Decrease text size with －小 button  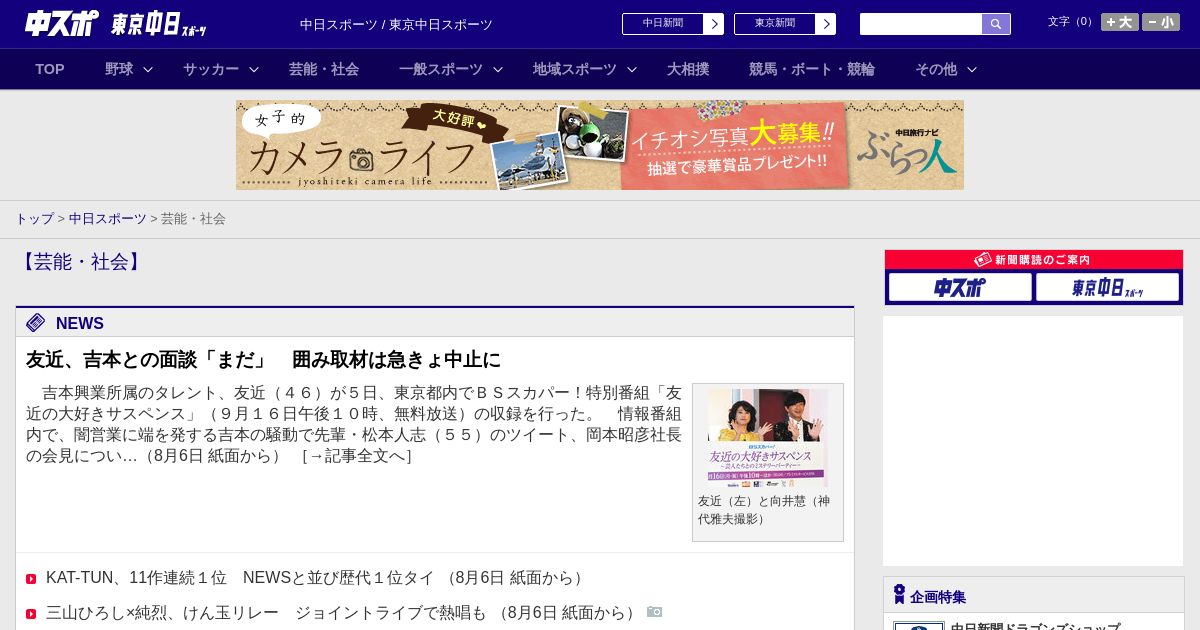[1161, 22]
